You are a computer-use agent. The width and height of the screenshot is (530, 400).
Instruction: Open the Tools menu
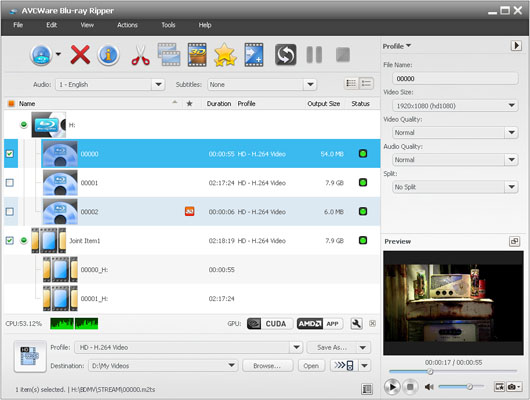(168, 25)
